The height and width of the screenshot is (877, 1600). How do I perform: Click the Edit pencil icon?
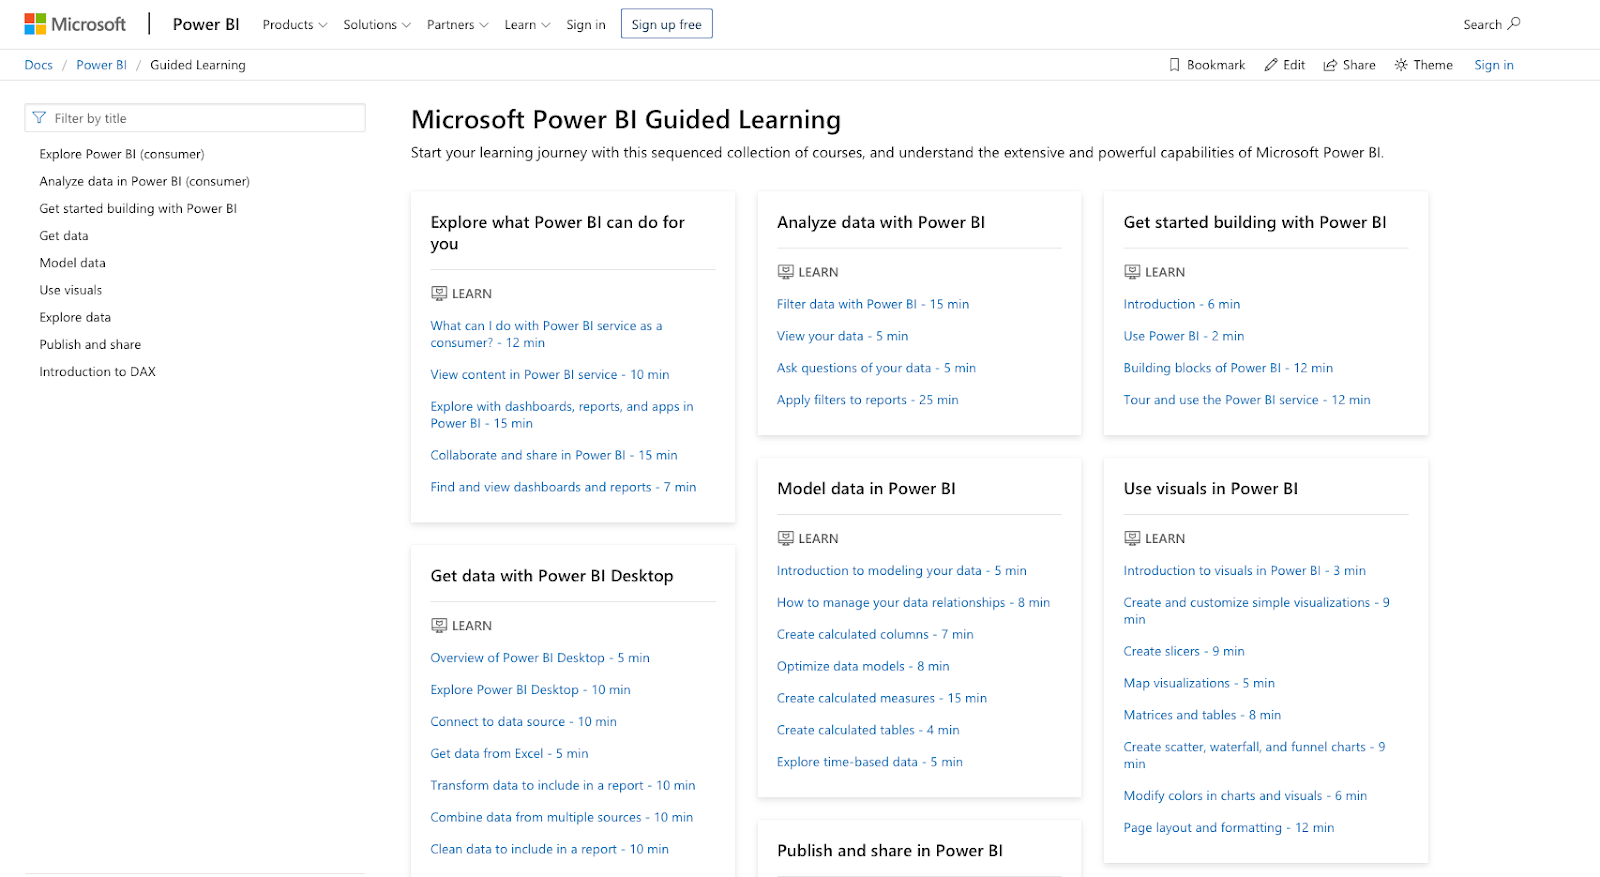[x=1271, y=65]
